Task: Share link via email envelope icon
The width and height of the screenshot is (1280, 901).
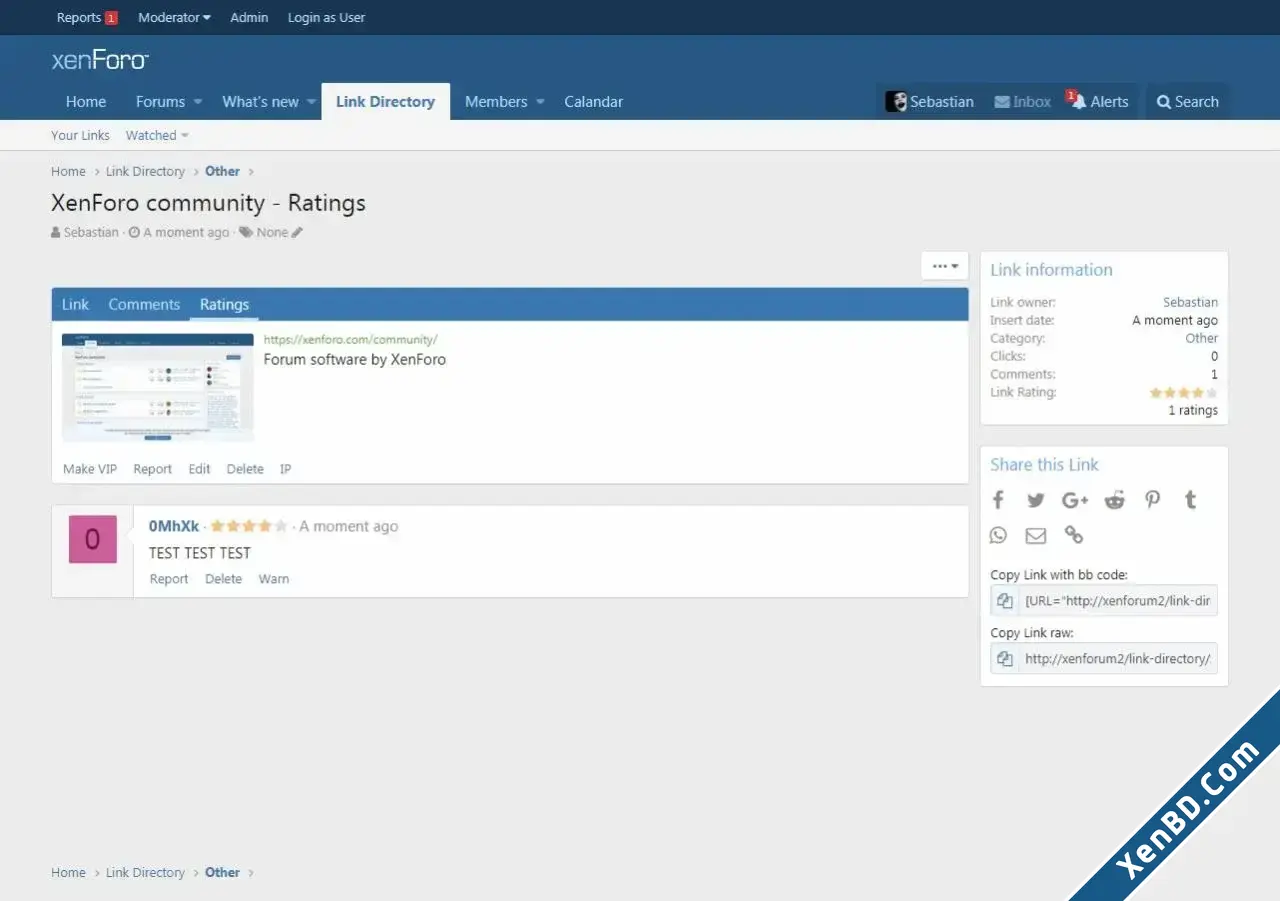Action: tap(1036, 536)
